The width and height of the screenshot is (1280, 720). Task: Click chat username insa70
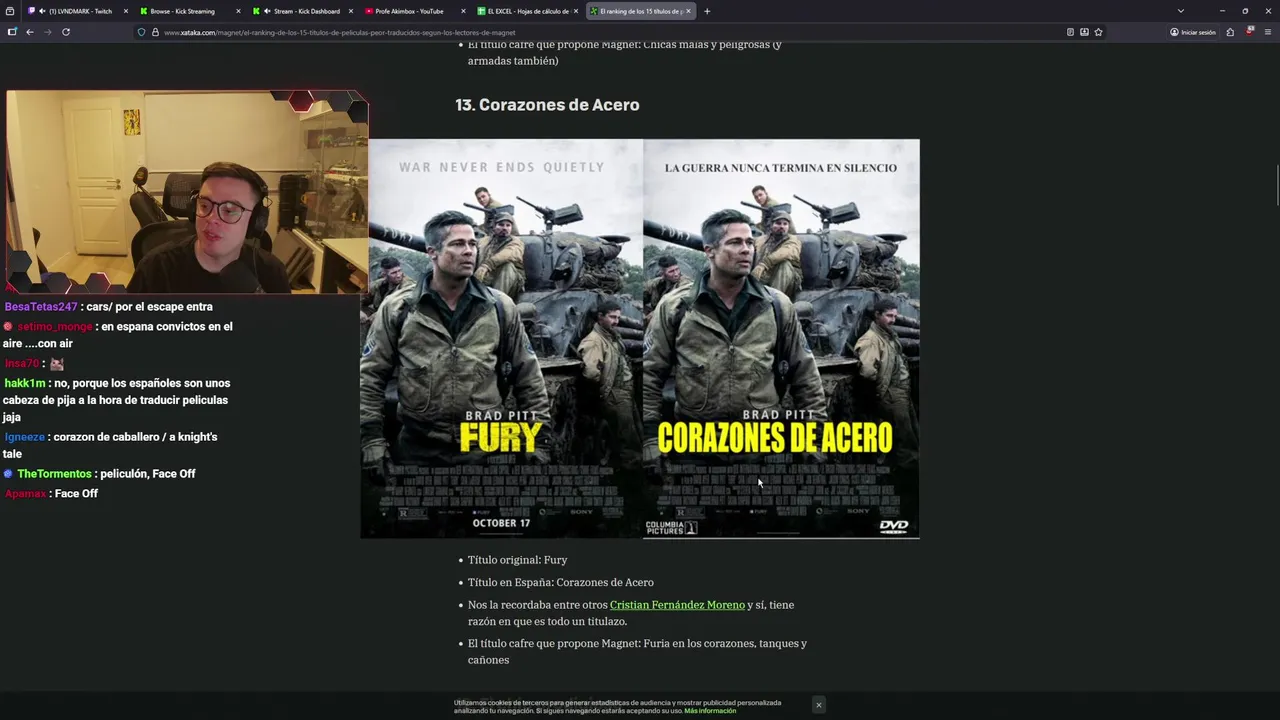(x=22, y=364)
